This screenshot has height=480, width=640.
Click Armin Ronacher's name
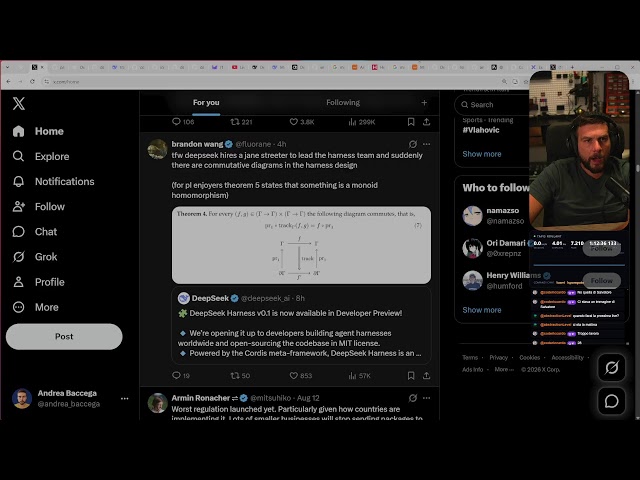[201, 398]
